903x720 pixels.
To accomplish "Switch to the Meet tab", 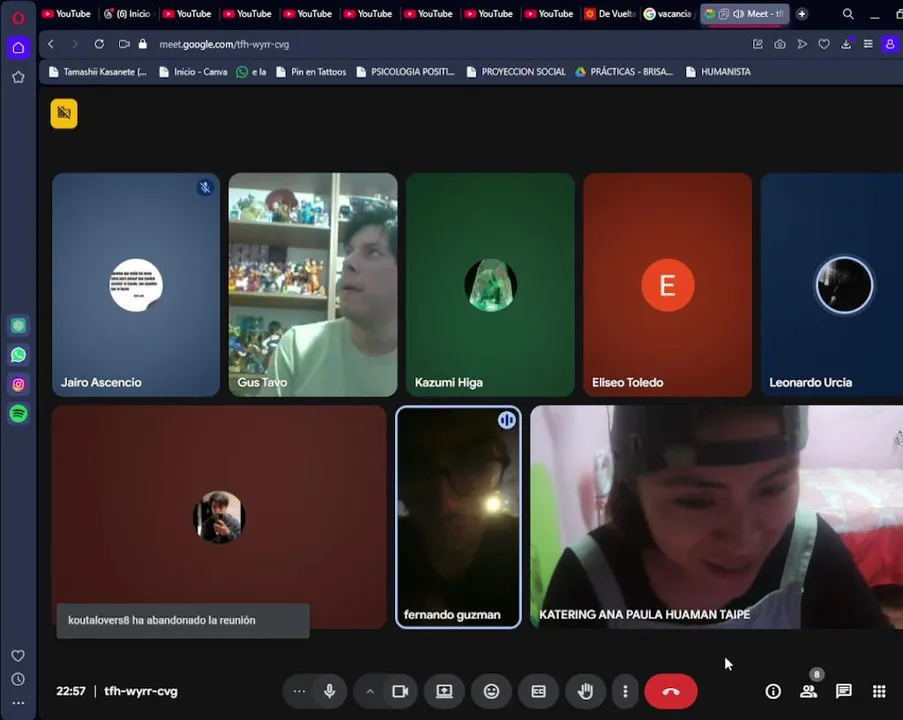I will 745,14.
